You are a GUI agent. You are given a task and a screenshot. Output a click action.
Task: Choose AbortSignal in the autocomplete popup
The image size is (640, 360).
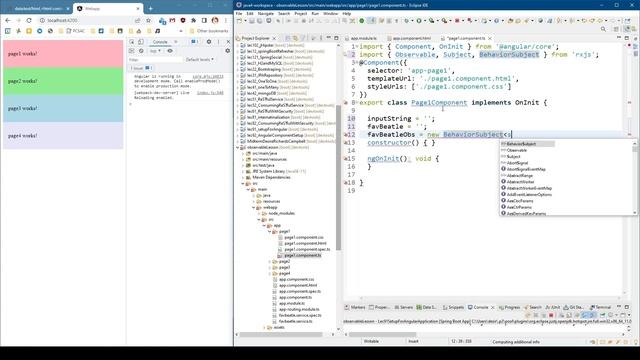(517, 163)
